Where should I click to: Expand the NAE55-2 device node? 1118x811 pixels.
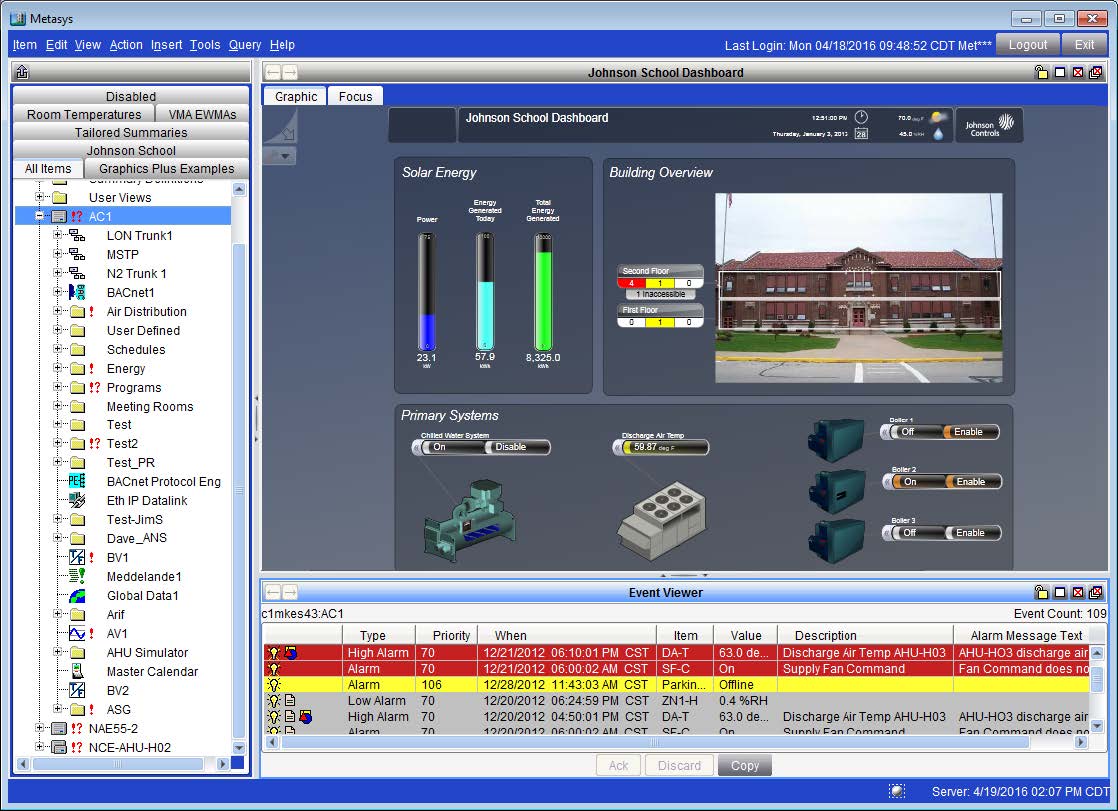click(x=40, y=729)
